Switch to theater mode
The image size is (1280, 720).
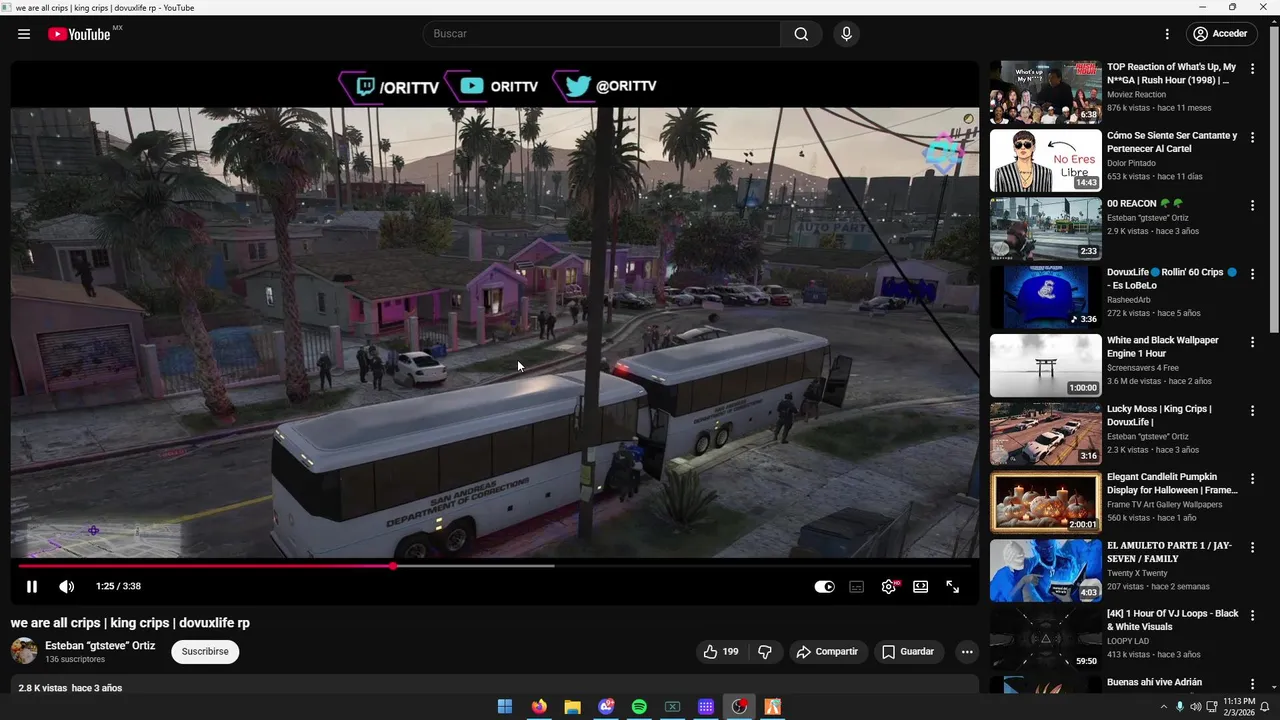(920, 587)
